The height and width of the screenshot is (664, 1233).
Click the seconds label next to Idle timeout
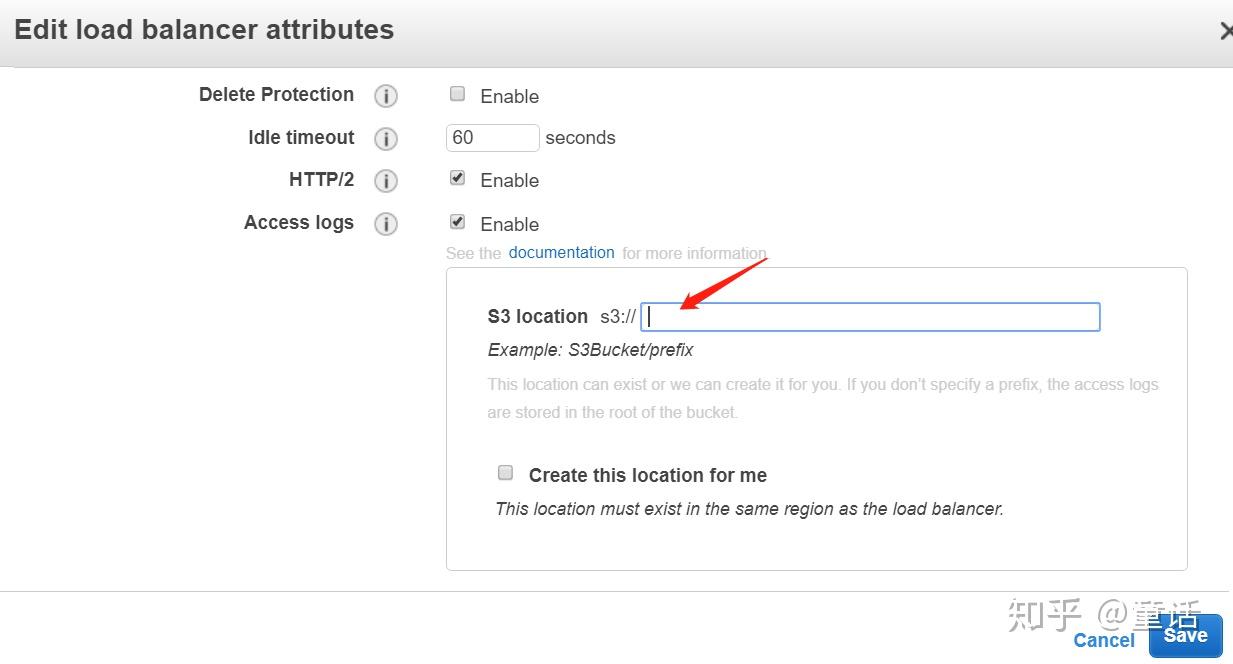tap(580, 137)
